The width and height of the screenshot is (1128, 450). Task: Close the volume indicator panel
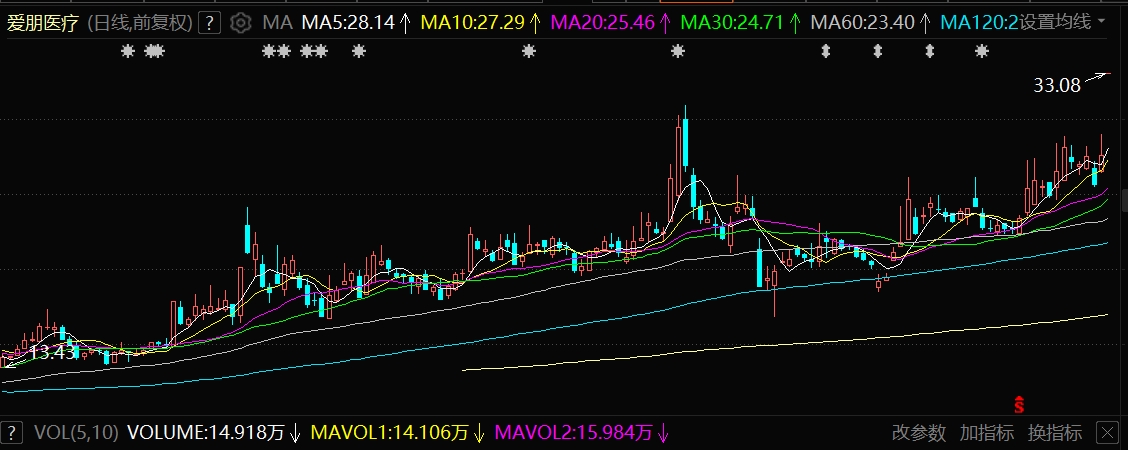[x=1106, y=433]
